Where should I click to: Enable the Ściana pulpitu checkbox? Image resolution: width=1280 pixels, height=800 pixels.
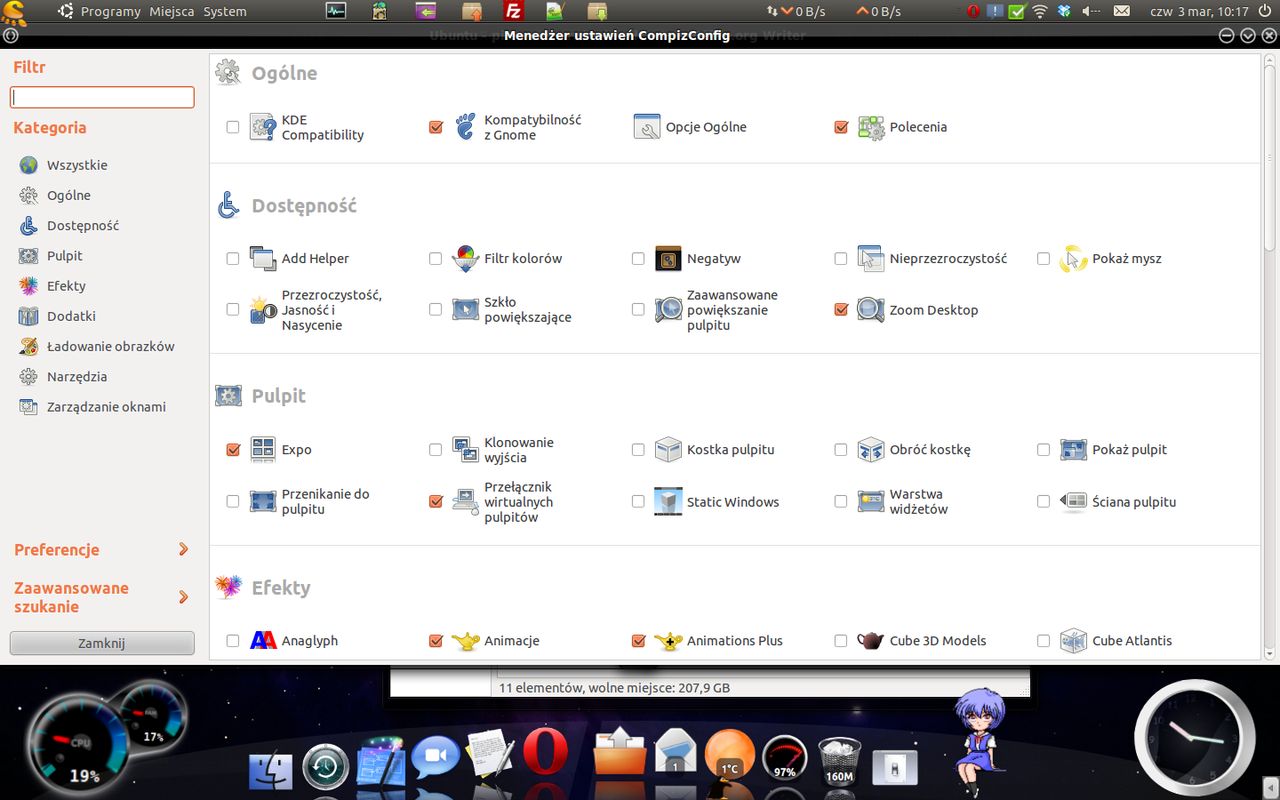pyautogui.click(x=1043, y=502)
